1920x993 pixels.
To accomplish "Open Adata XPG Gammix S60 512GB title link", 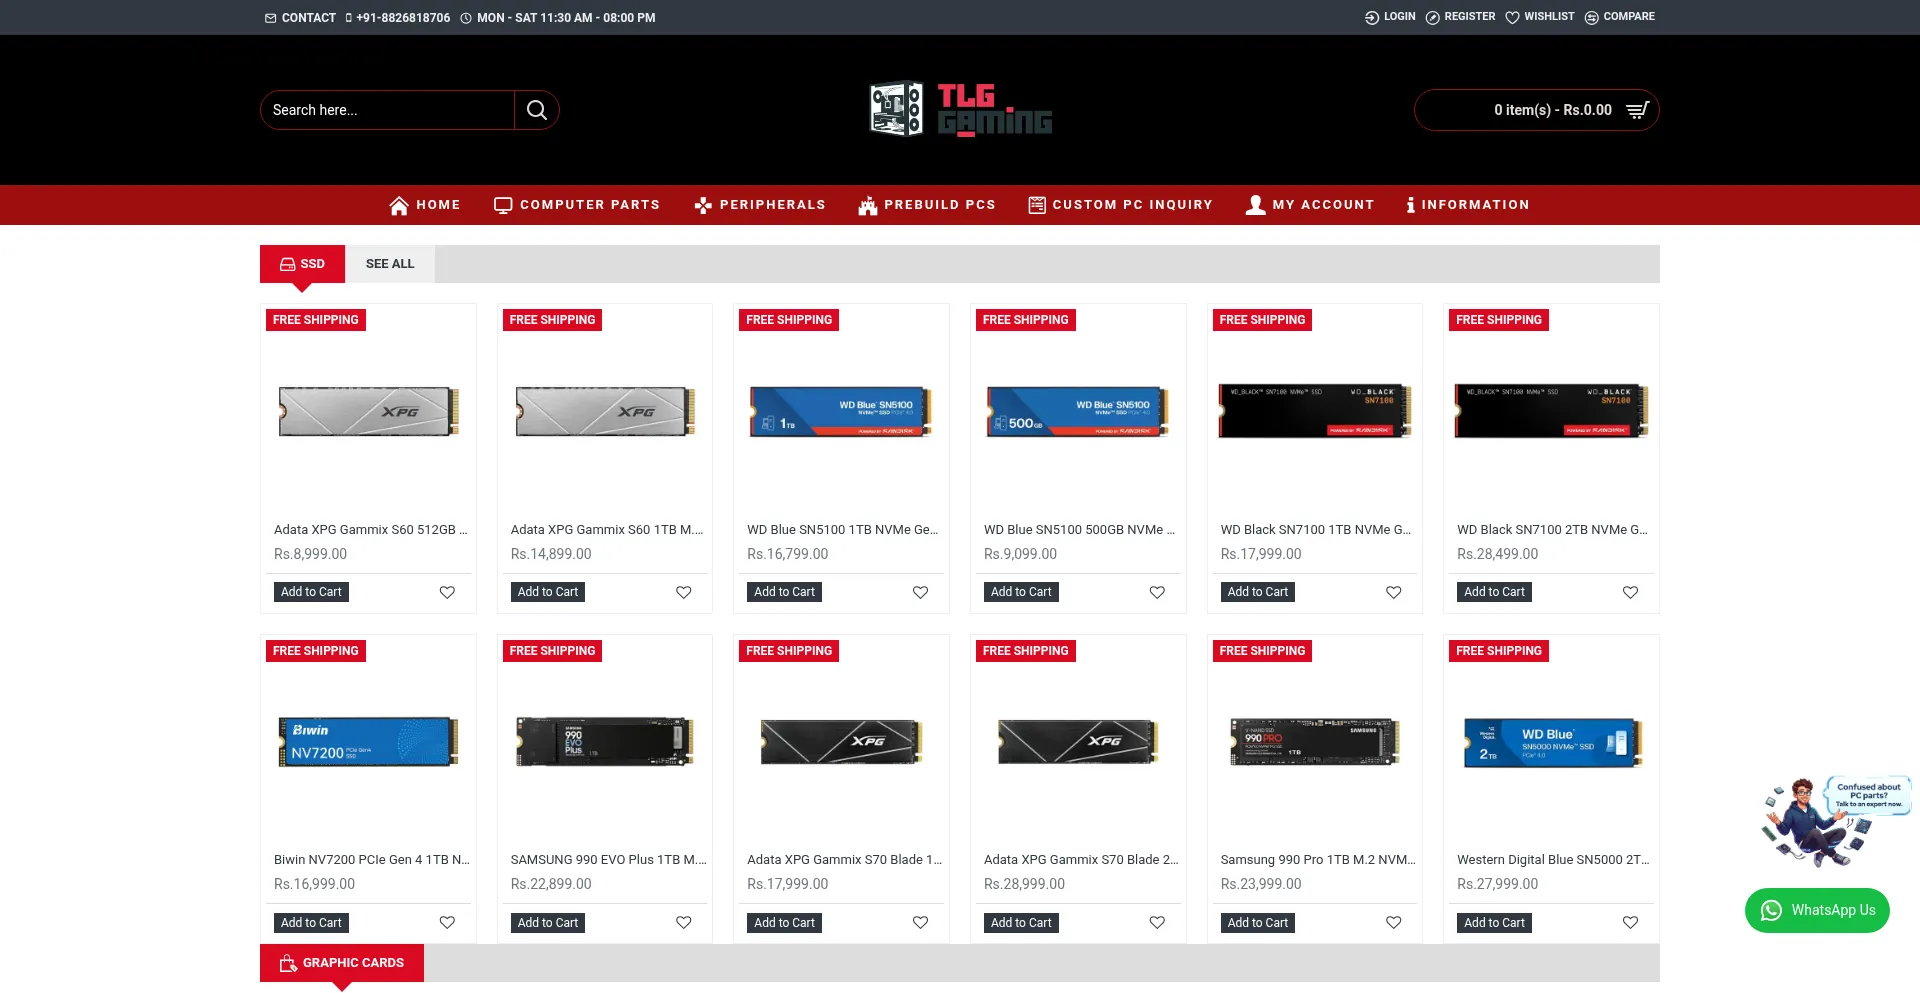I will click(x=371, y=530).
